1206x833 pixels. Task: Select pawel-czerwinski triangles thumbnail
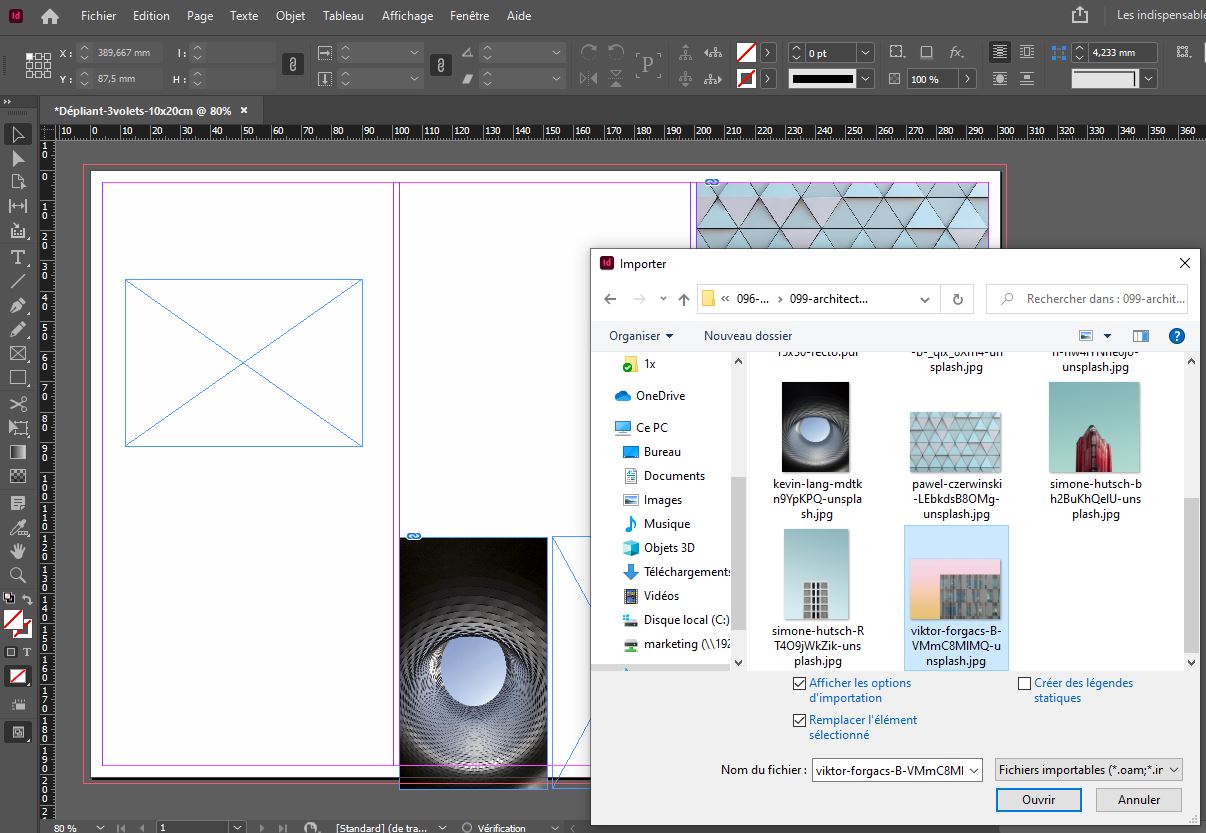(x=955, y=442)
